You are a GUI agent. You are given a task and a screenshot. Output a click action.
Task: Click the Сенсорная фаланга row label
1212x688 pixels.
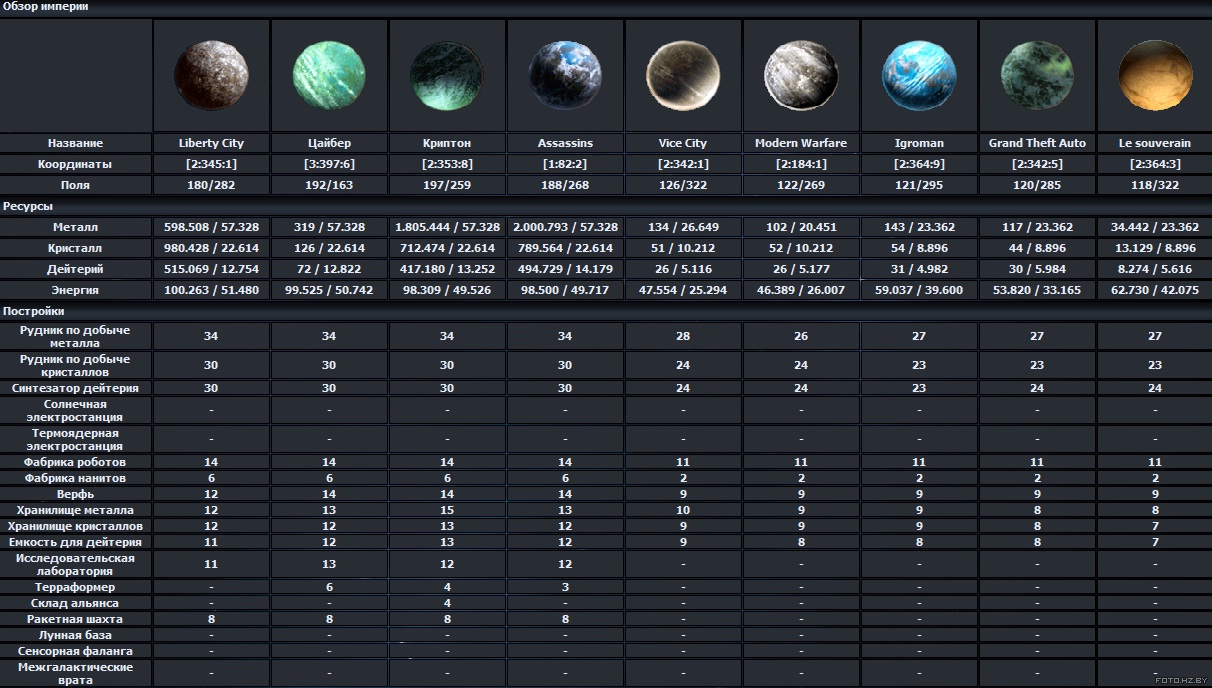[x=75, y=651]
